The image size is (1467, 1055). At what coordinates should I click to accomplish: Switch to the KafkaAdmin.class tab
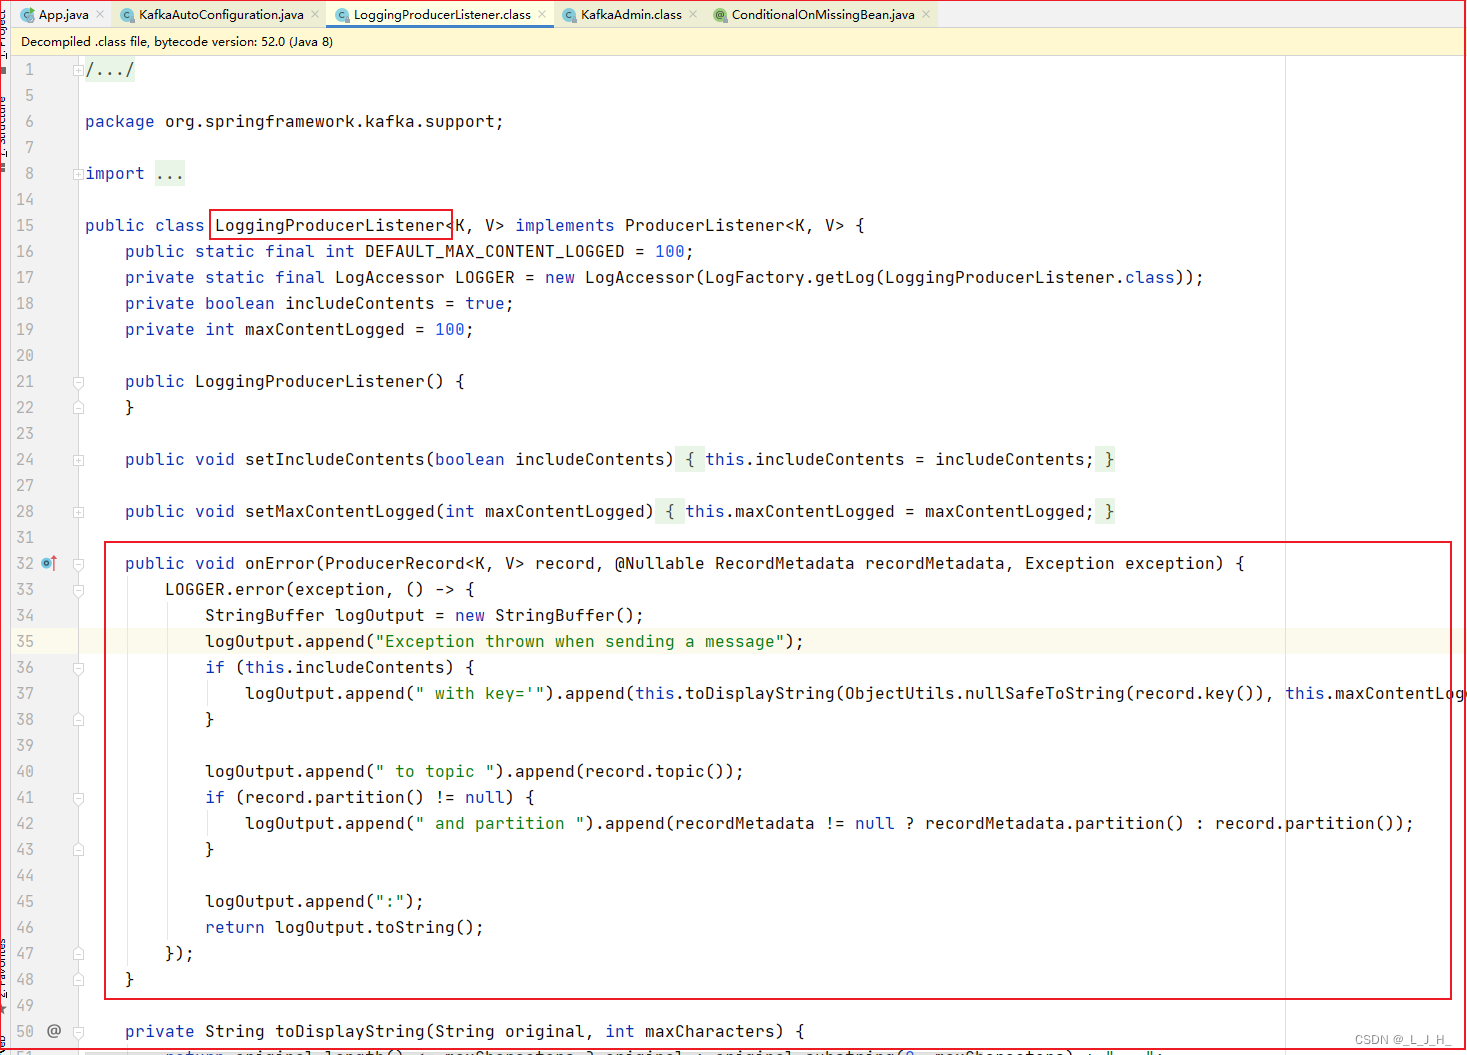coord(631,14)
